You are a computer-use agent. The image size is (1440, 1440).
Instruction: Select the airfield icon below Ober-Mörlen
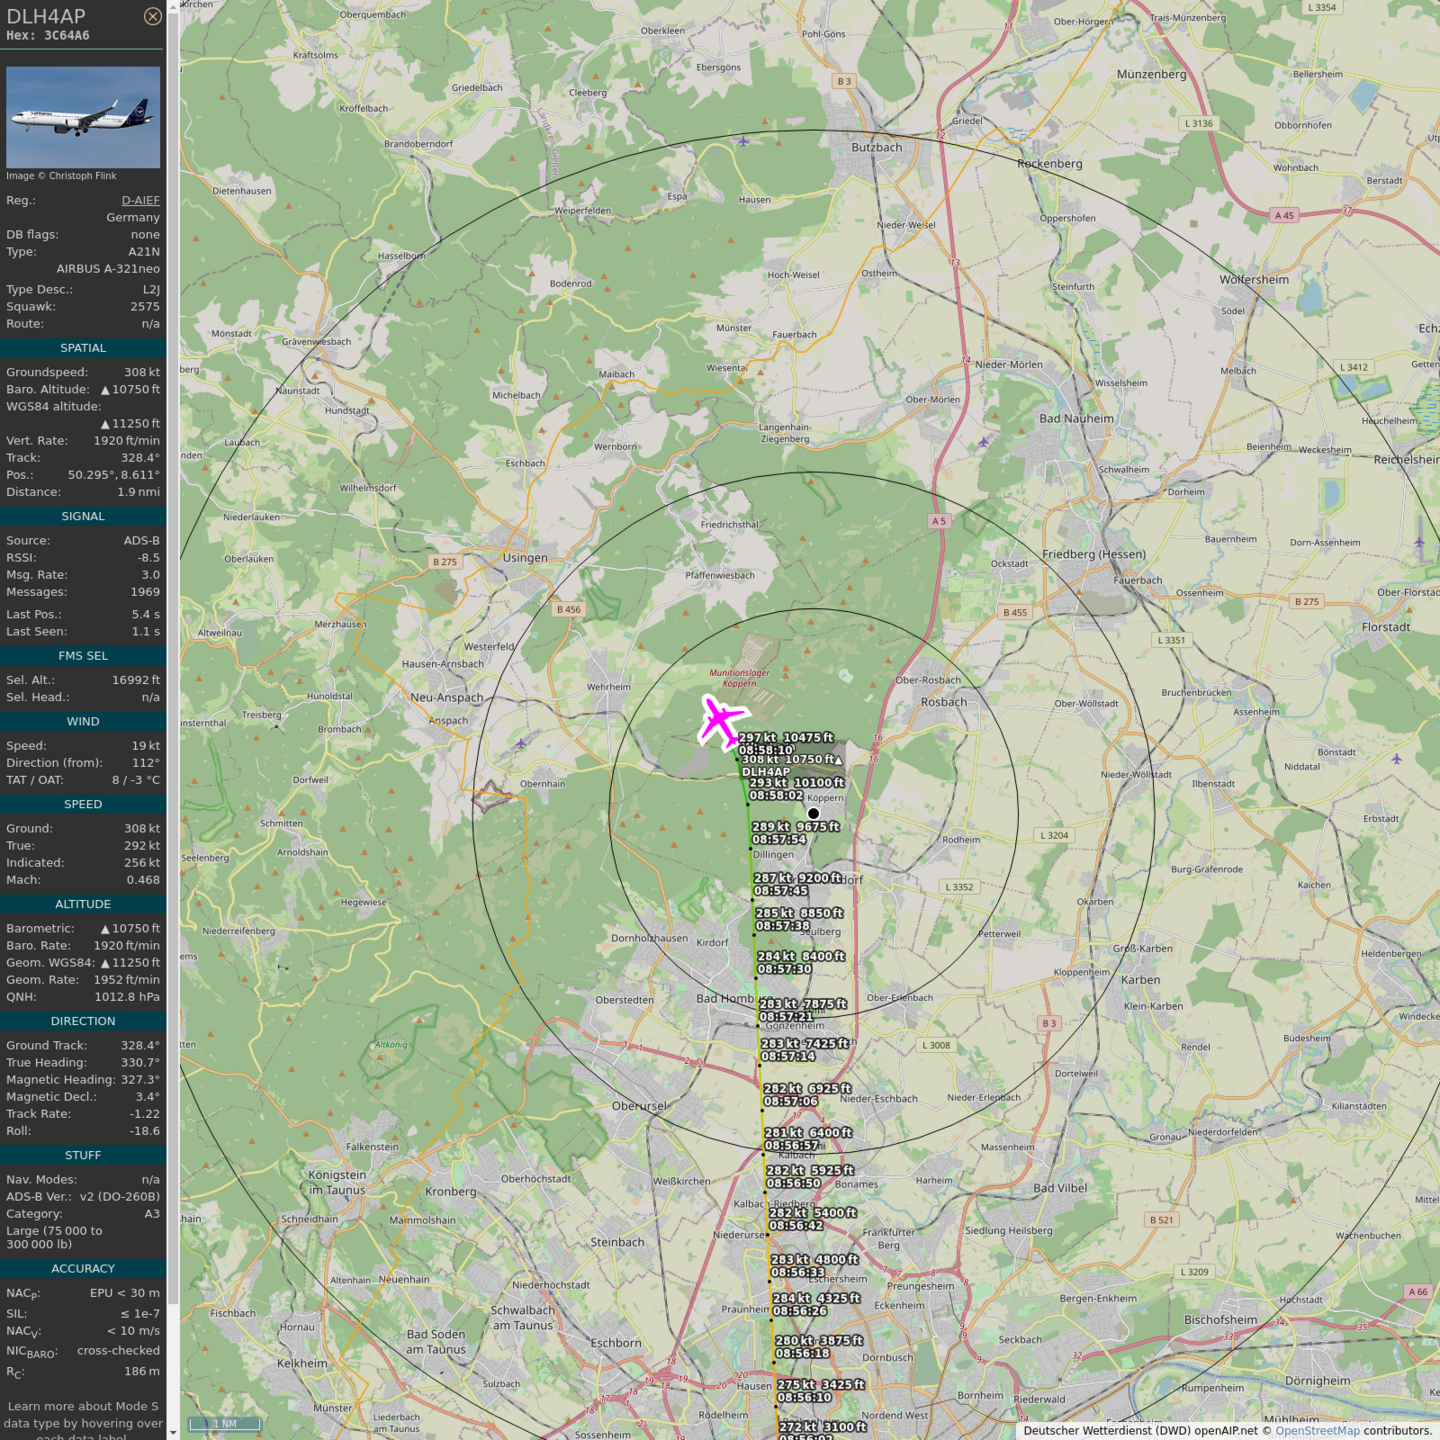click(984, 441)
